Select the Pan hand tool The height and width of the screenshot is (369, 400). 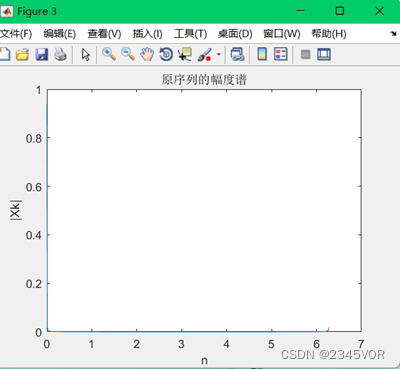[x=147, y=54]
